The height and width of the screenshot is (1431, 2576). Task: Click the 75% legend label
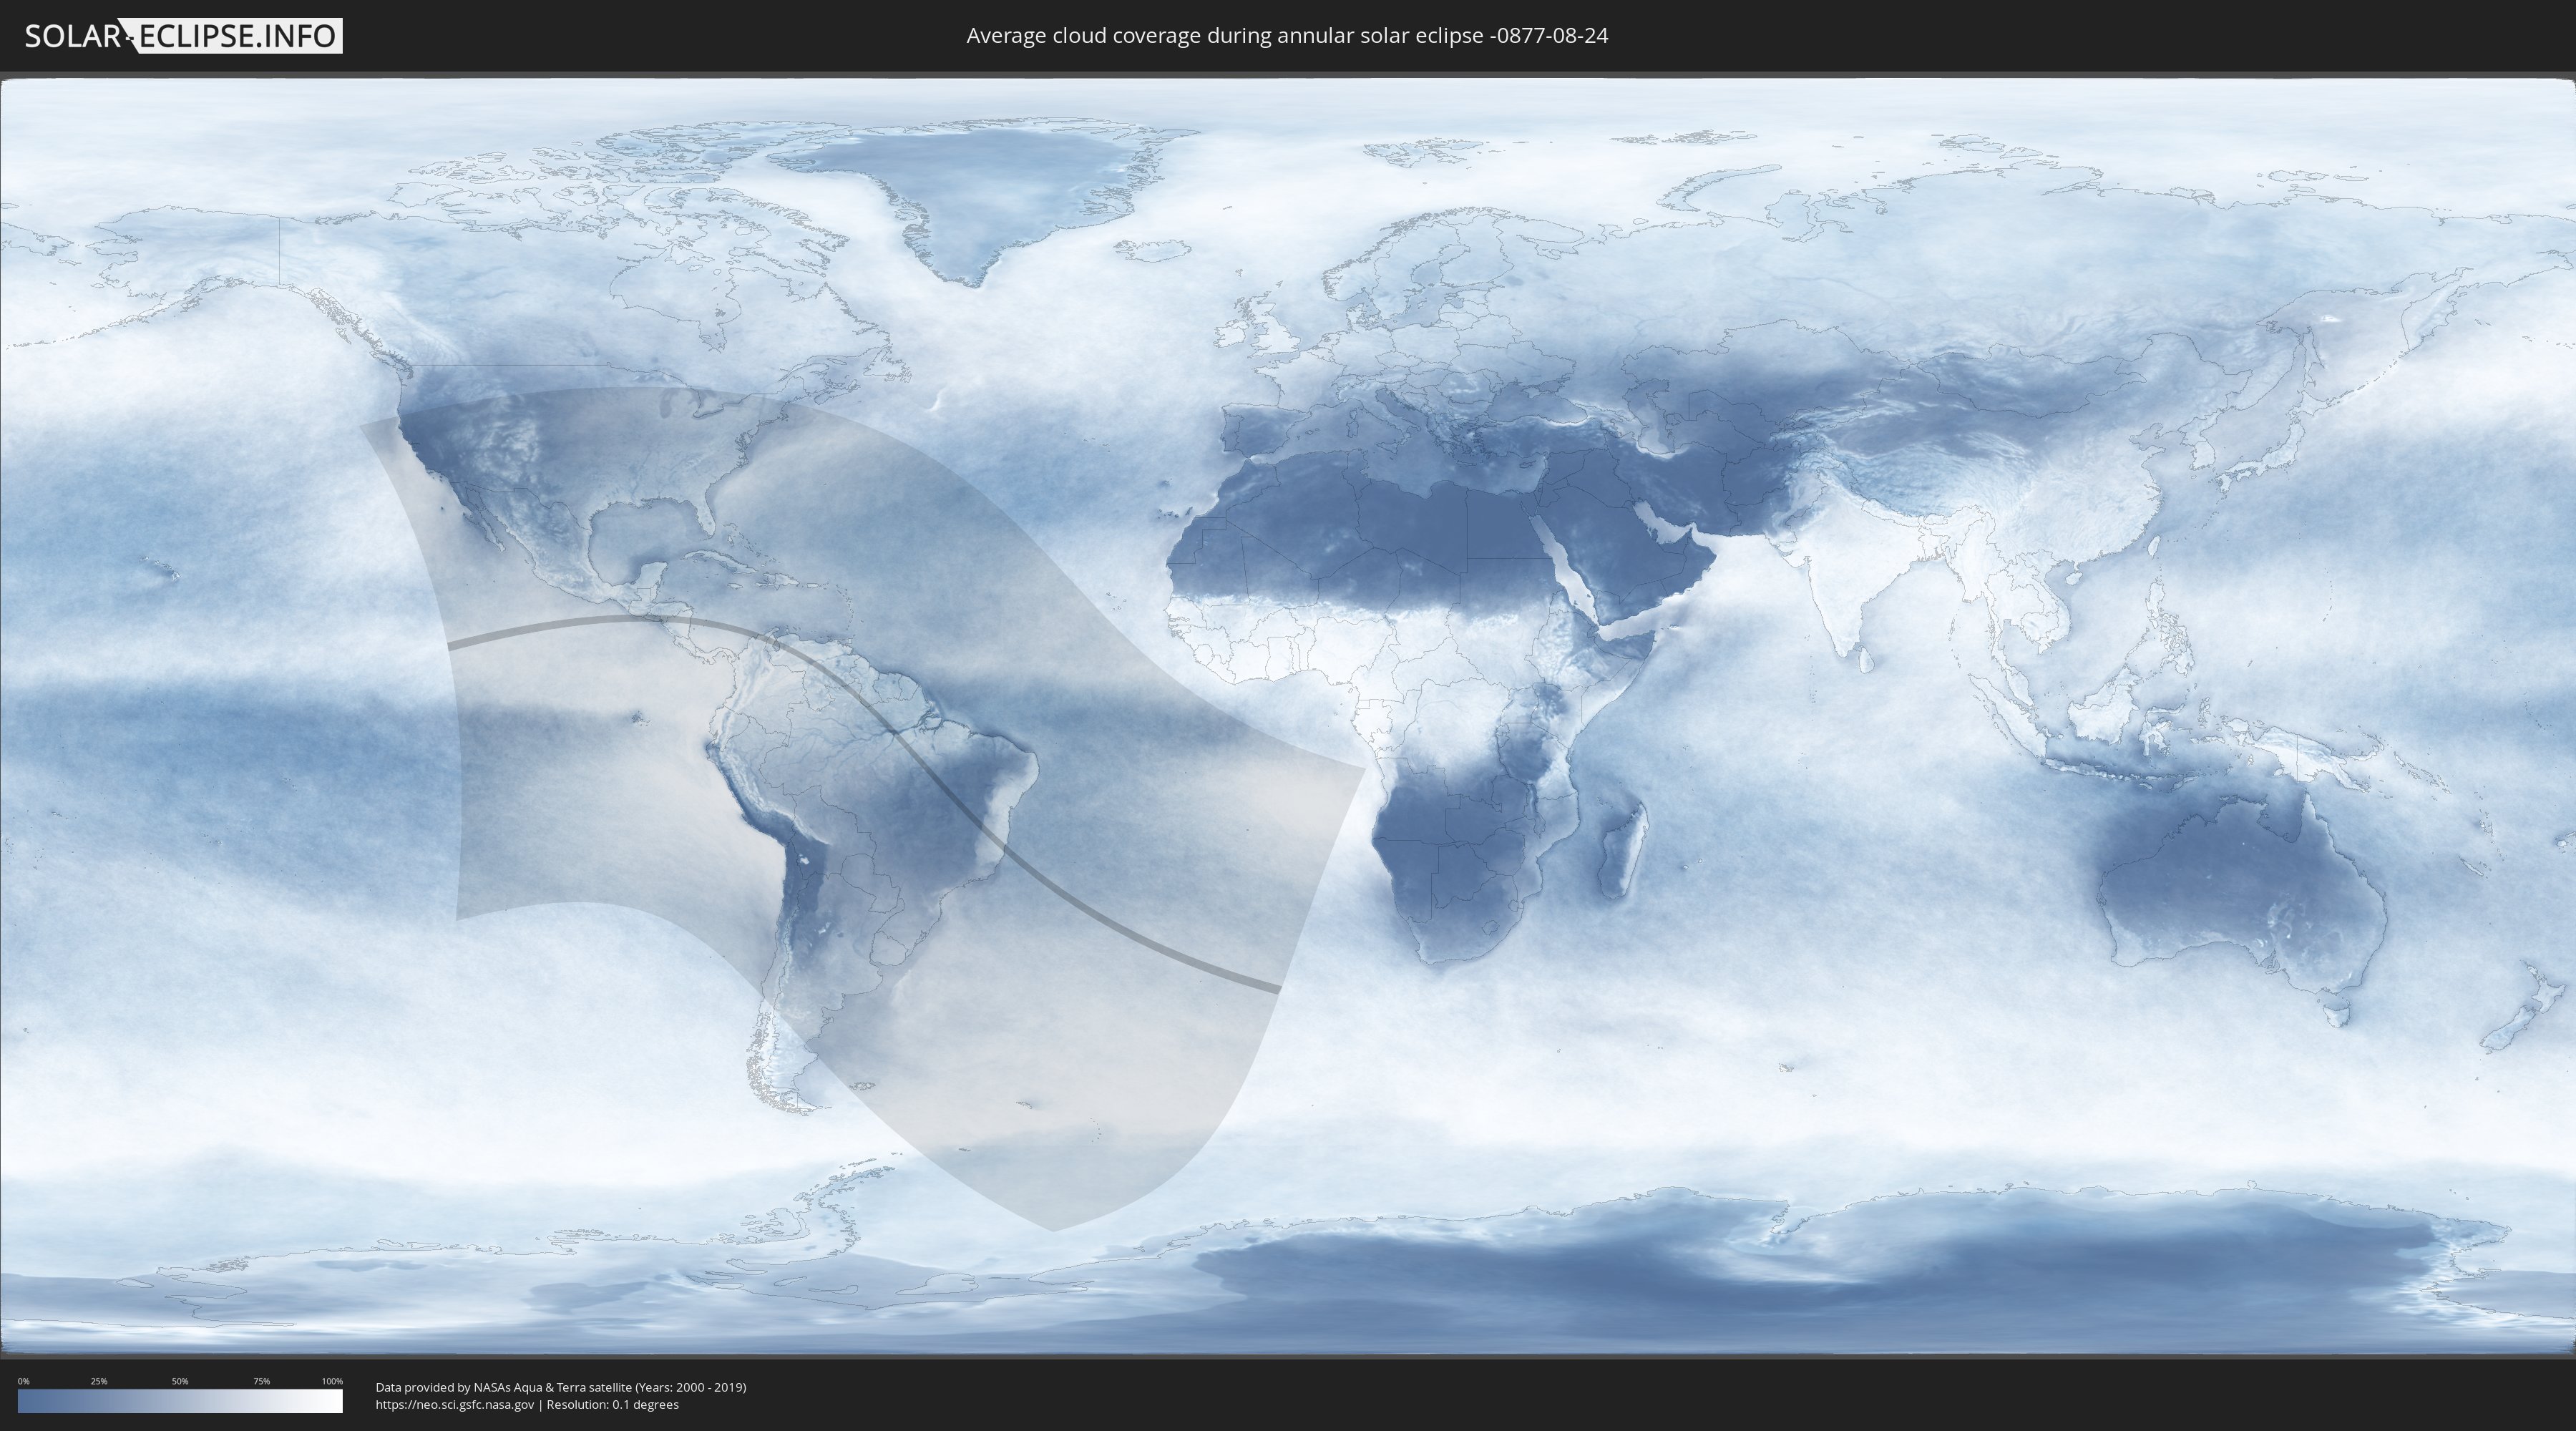click(261, 1381)
